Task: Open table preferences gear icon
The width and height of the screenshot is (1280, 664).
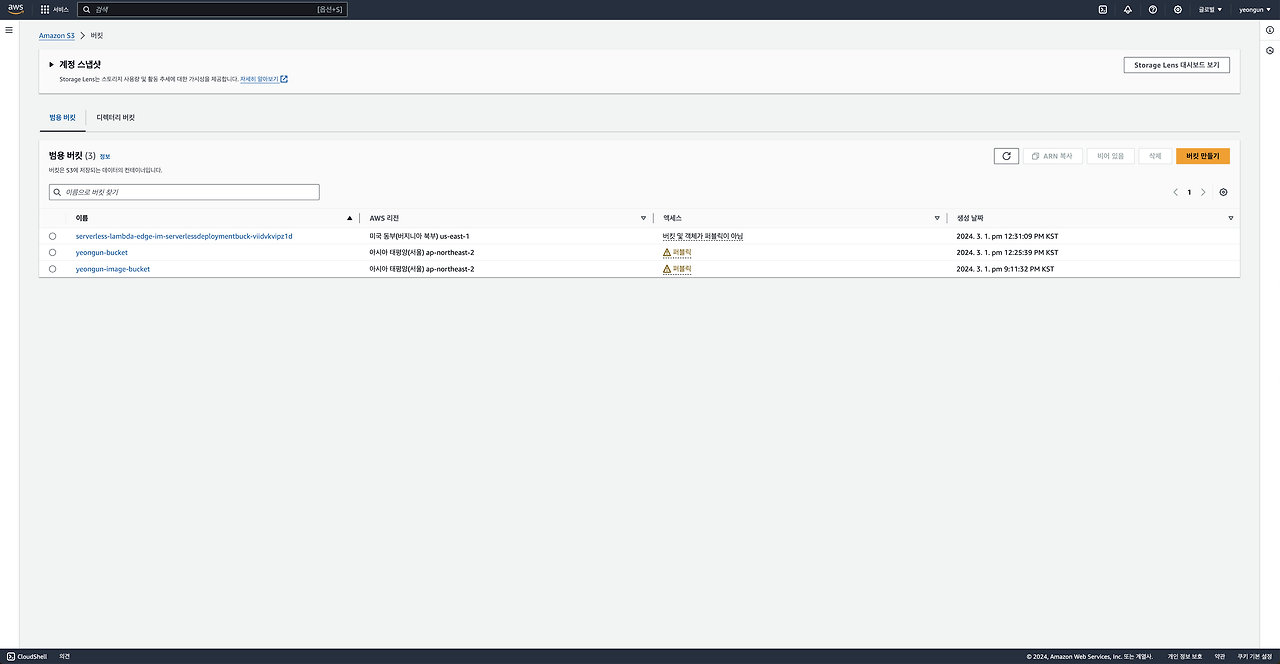Action: click(x=1223, y=192)
